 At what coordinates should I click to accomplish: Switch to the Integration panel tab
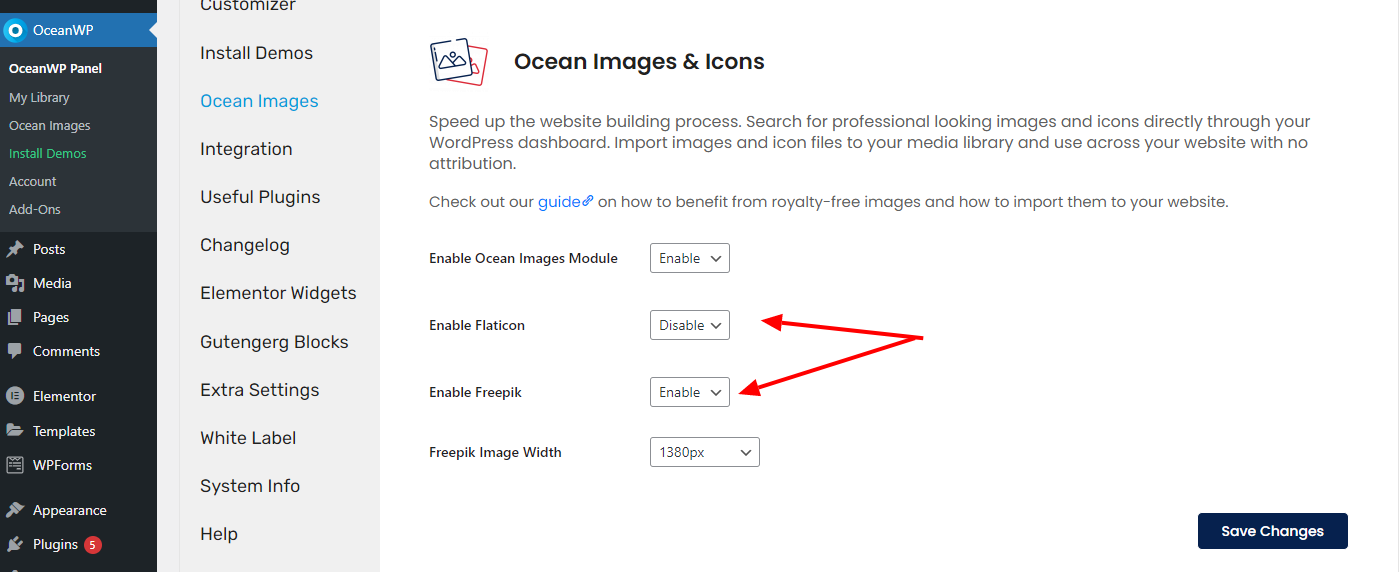coord(246,149)
